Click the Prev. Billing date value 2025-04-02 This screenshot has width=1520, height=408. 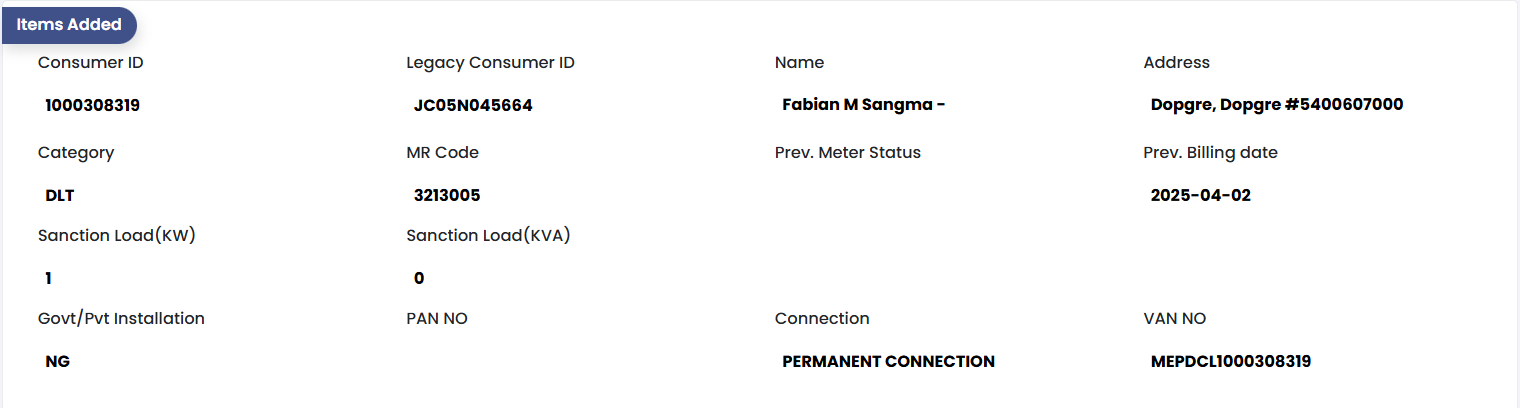coord(1200,196)
